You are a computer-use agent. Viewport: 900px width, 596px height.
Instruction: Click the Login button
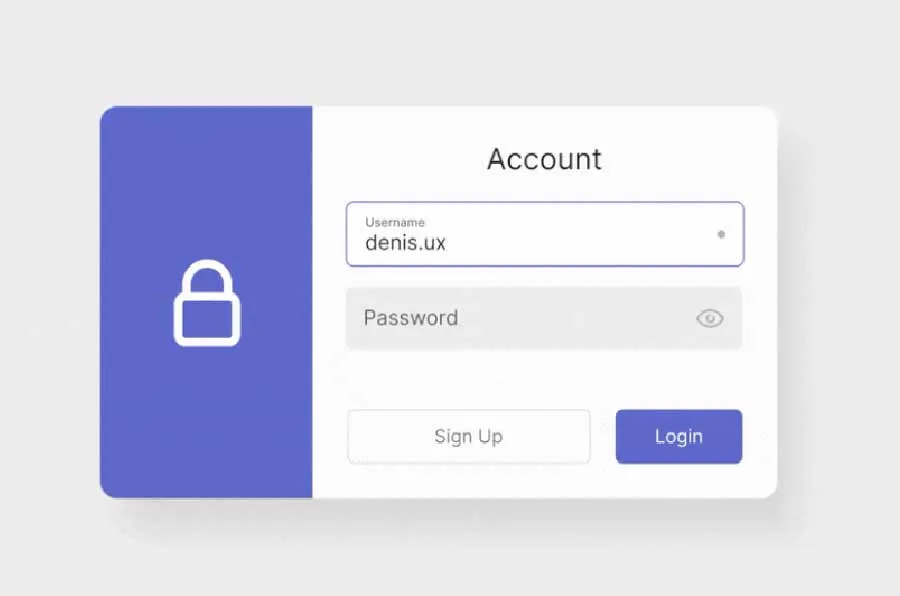678,436
